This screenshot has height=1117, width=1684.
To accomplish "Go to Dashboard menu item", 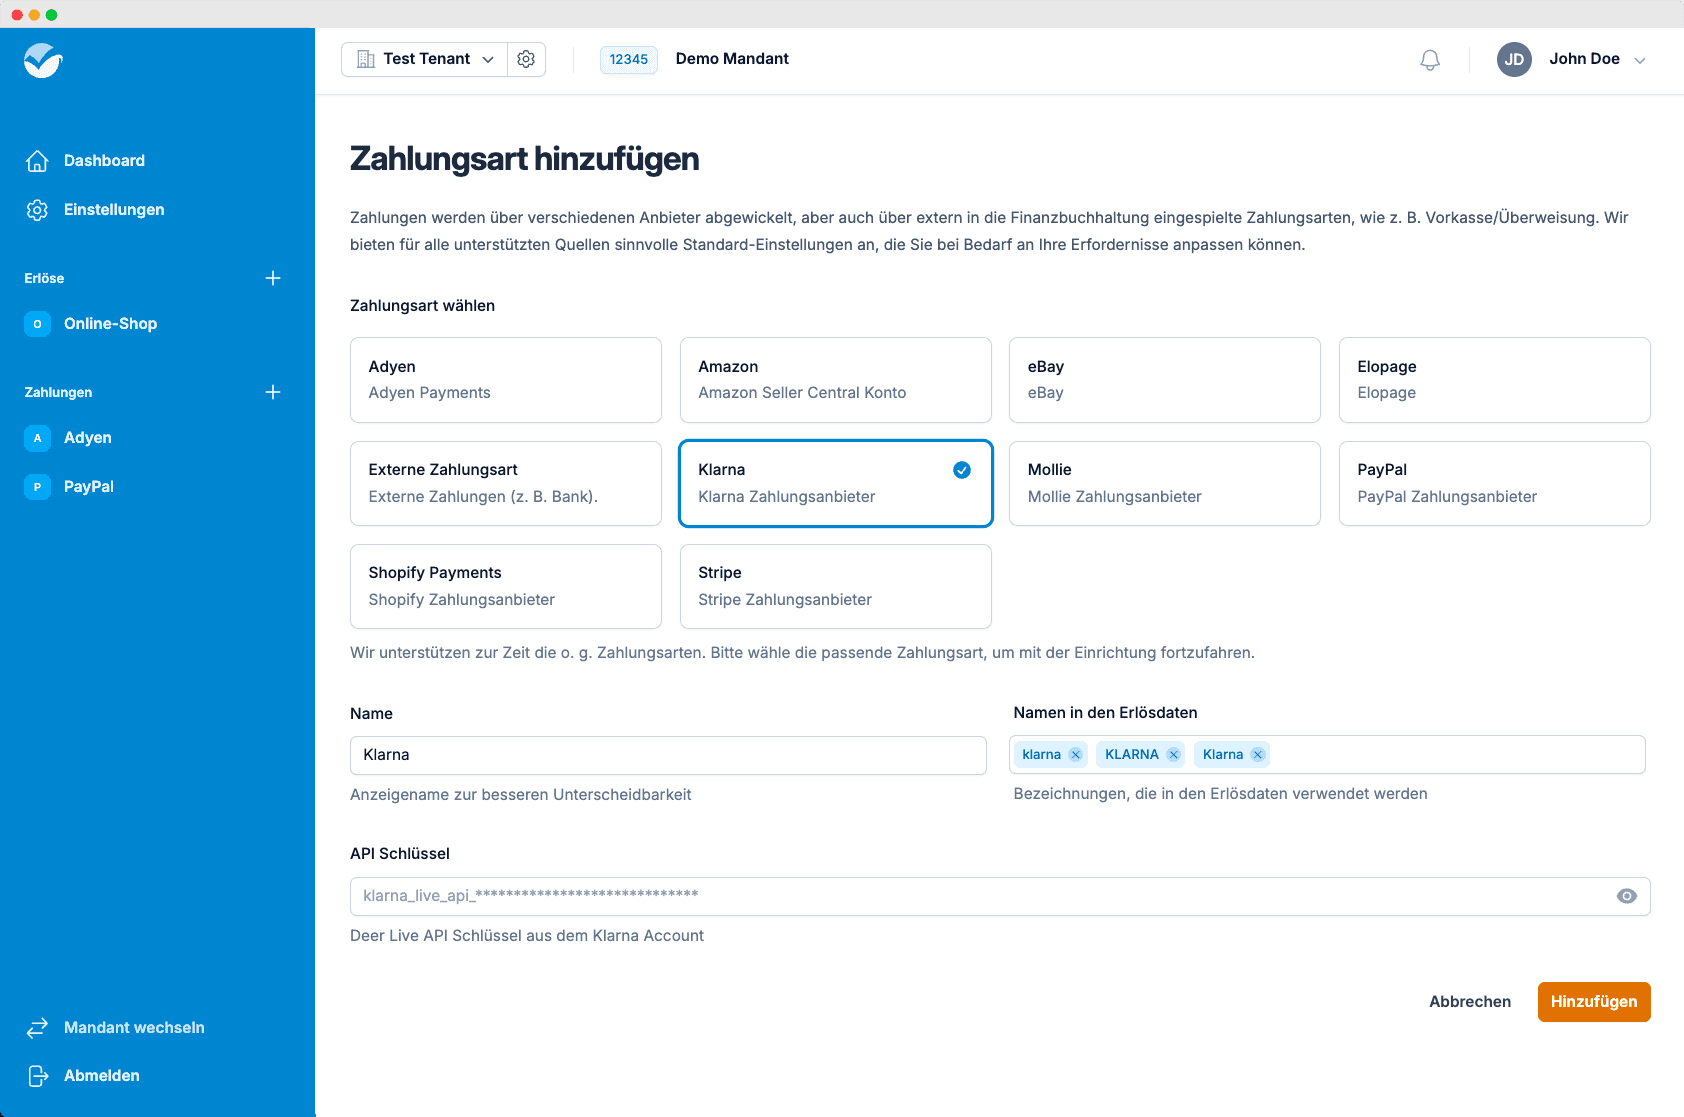I will (104, 161).
